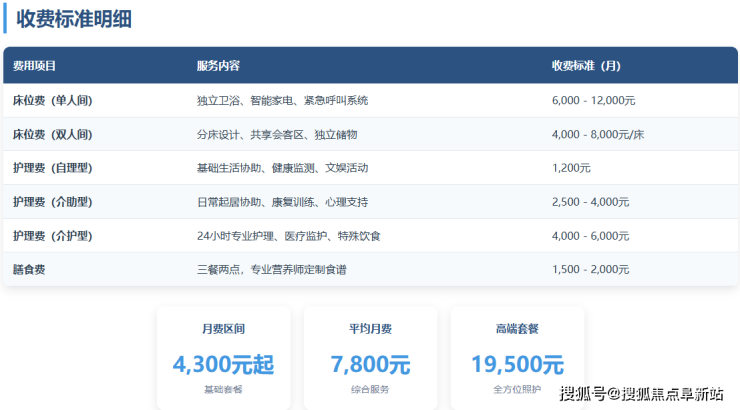The image size is (740, 410).
Task: Open the 高端套餐 19,500元 card
Action: [516, 357]
